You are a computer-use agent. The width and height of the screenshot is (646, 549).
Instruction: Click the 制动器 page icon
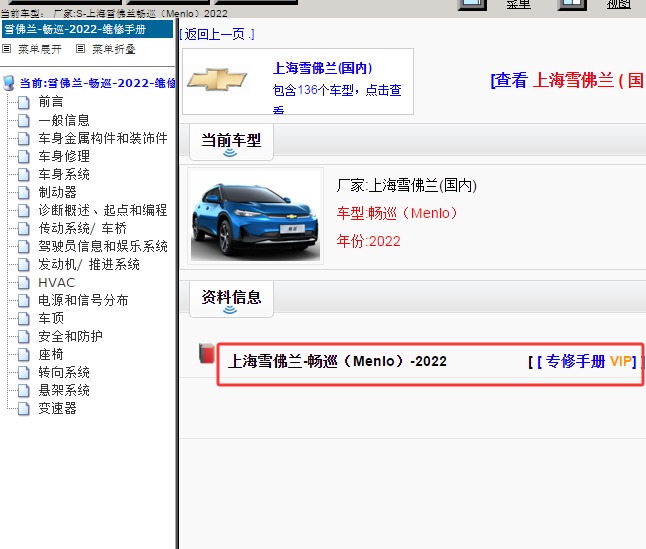pyautogui.click(x=24, y=192)
